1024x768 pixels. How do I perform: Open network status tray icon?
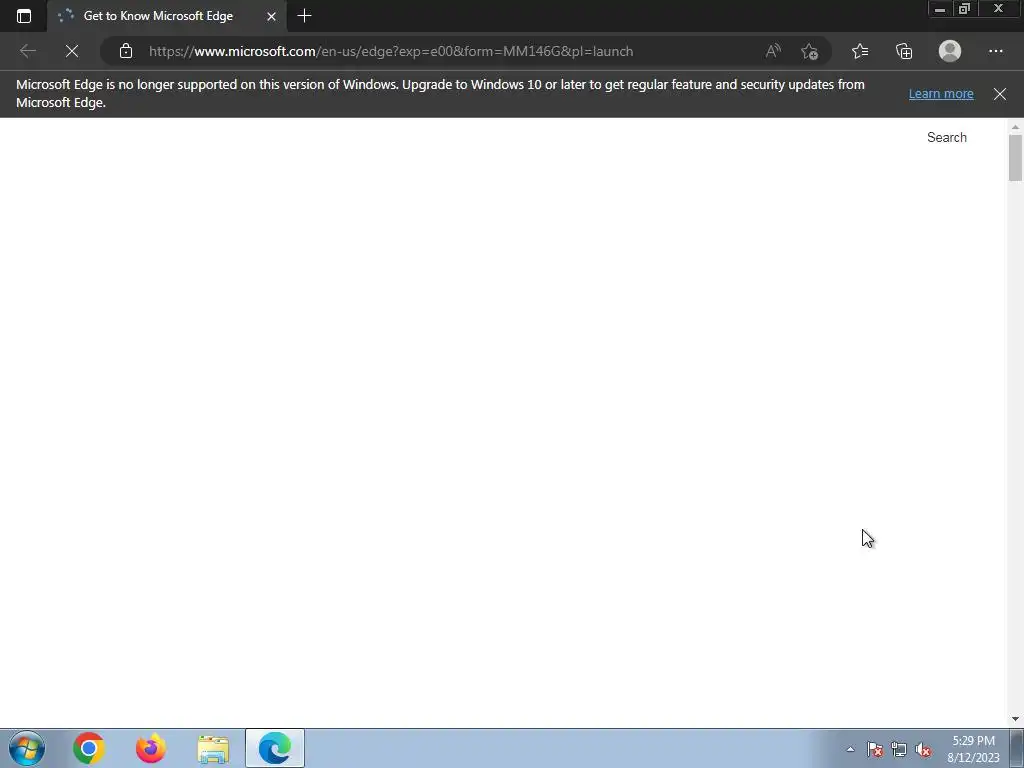pos(899,749)
